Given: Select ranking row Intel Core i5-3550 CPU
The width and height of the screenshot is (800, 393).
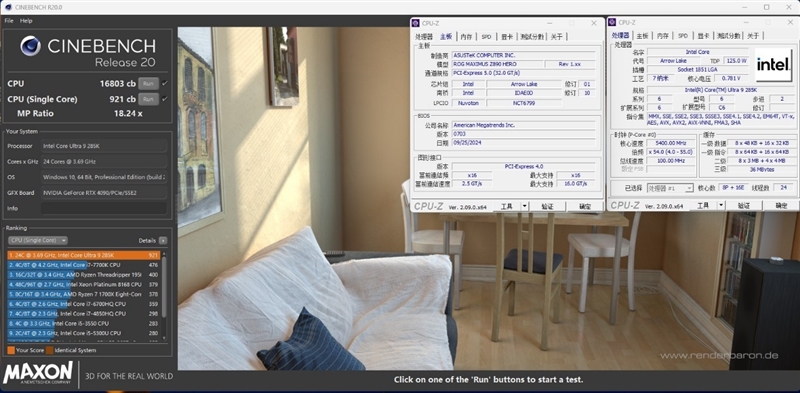Looking at the screenshot, I should [x=84, y=323].
